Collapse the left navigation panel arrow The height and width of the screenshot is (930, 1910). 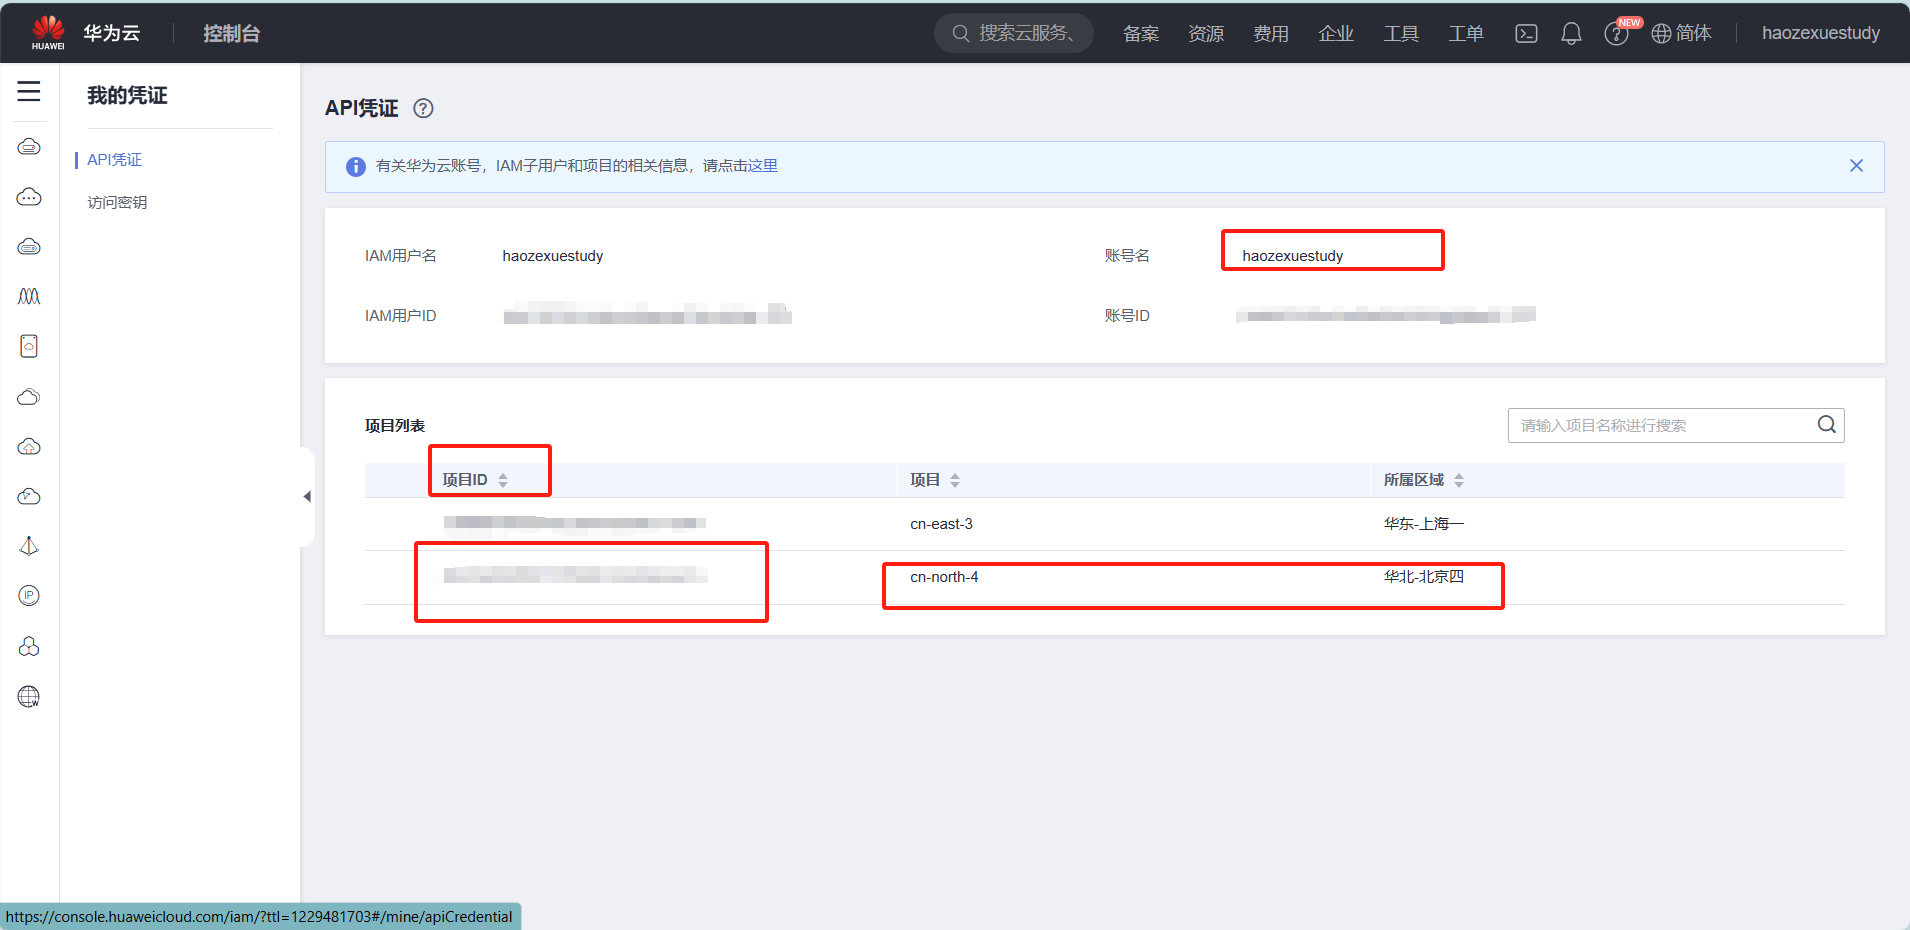[307, 496]
